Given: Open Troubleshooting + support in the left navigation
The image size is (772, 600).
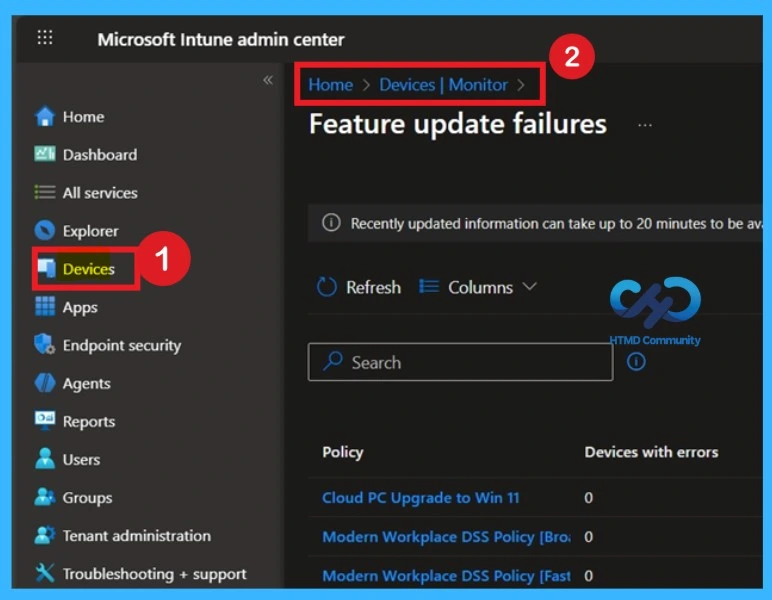Looking at the screenshot, I should pyautogui.click(x=155, y=574).
